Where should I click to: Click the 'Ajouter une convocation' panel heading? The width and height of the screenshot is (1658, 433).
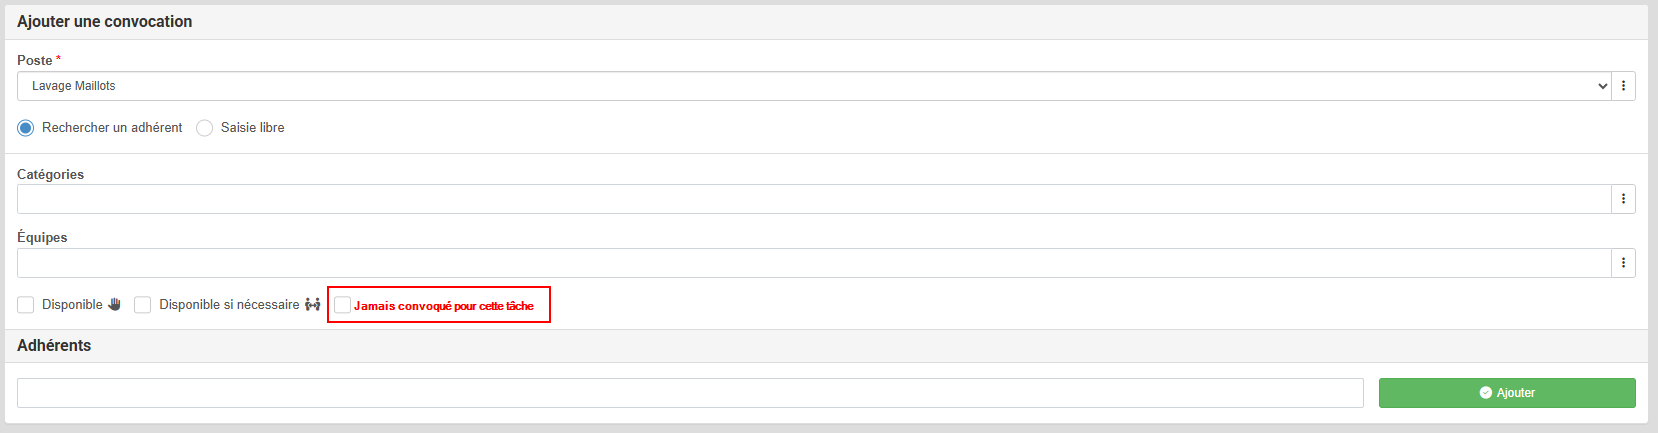tap(105, 22)
